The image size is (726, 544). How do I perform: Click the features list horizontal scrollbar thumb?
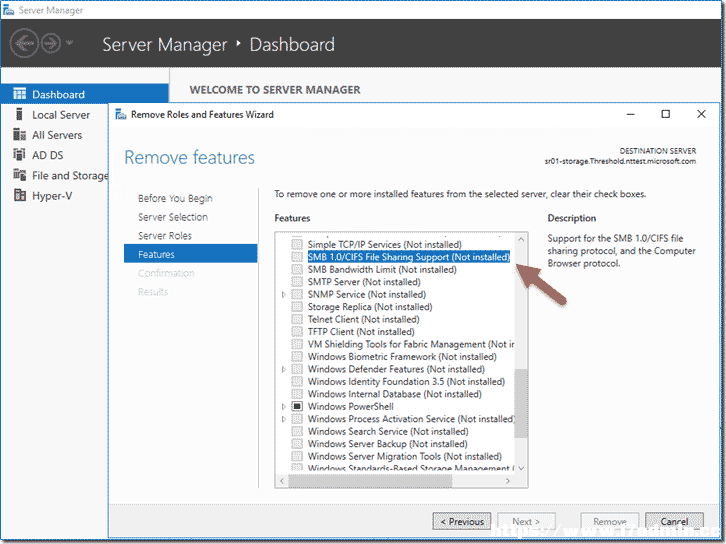coord(370,481)
